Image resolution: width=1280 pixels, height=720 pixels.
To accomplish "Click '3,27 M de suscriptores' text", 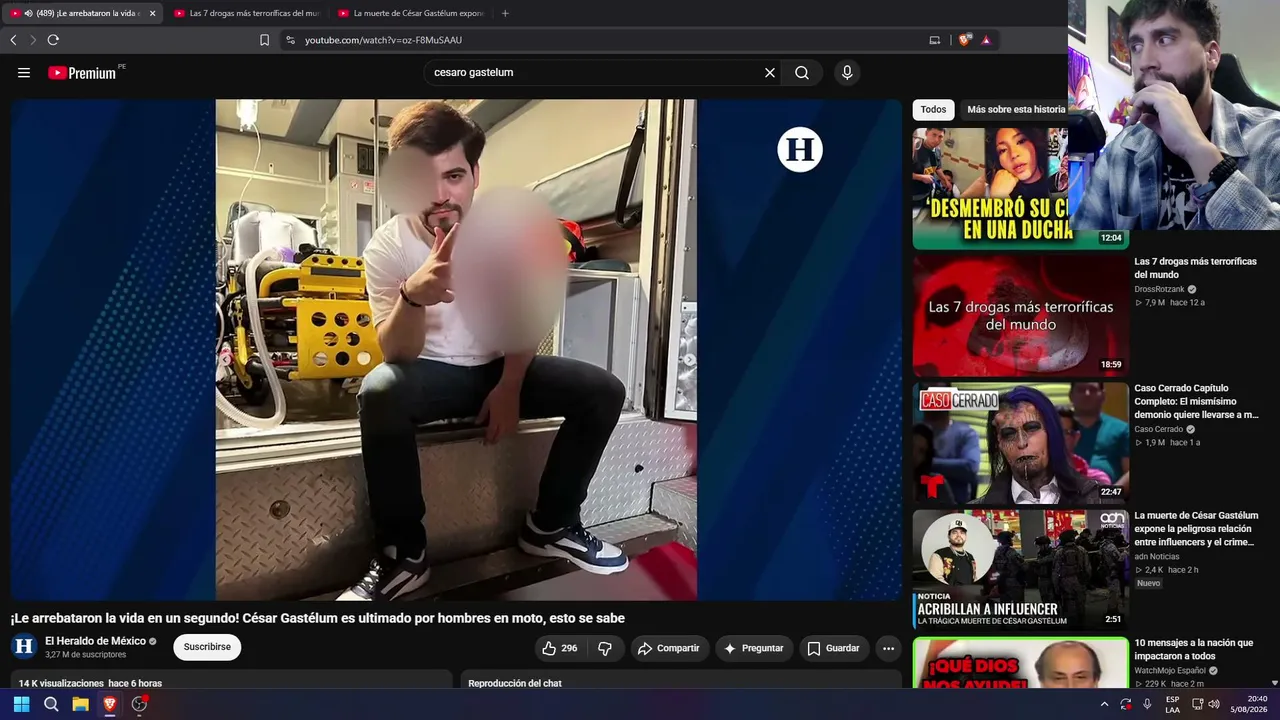I will (85, 655).
